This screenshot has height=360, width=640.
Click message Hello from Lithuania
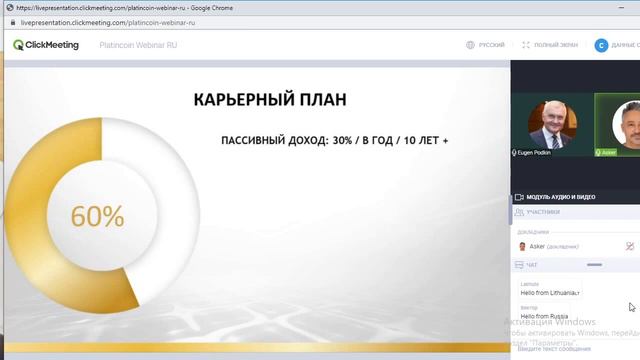[550, 293]
